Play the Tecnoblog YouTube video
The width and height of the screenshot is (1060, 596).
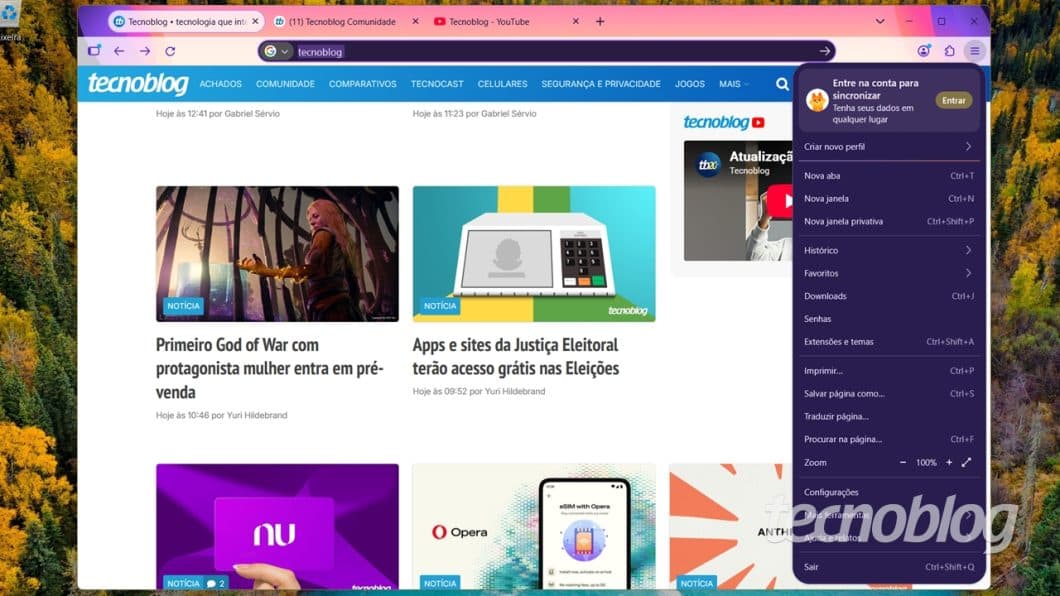[x=781, y=201]
